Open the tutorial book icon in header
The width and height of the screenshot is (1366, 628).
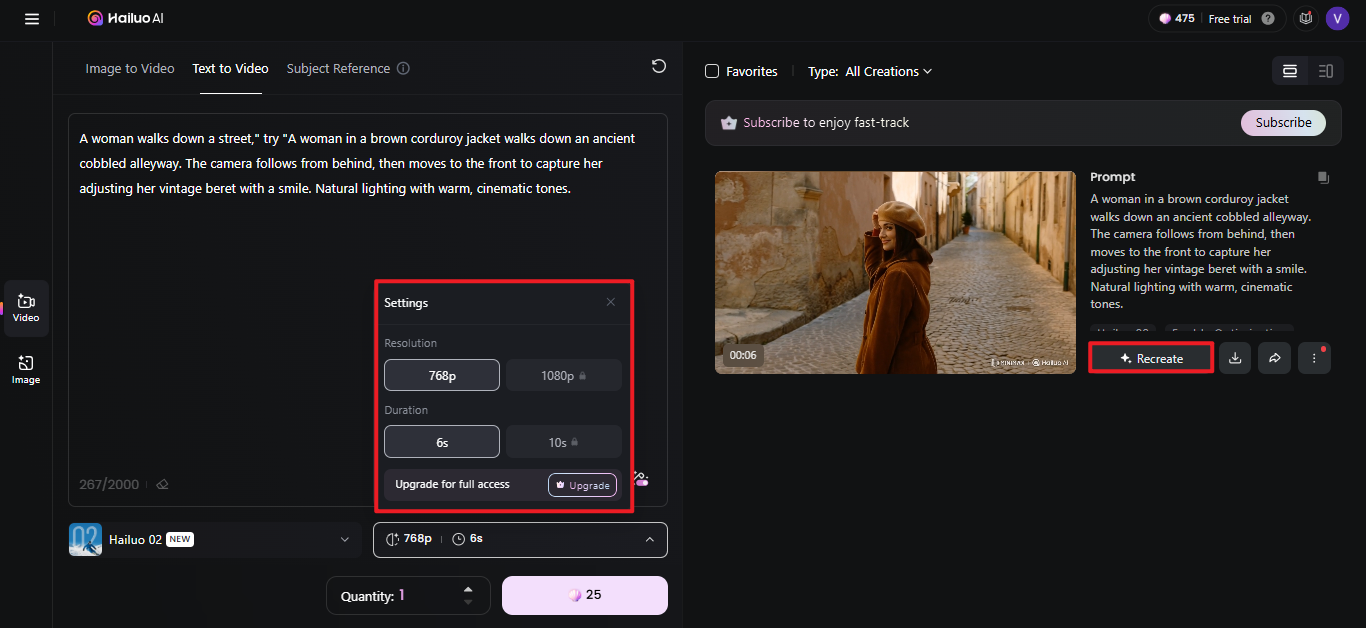tap(1304, 18)
